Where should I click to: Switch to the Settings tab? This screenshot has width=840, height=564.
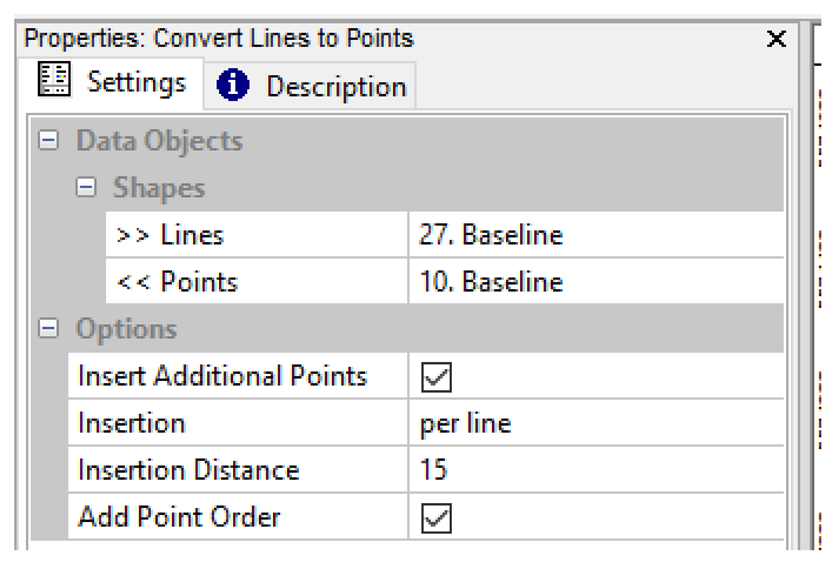click(135, 82)
